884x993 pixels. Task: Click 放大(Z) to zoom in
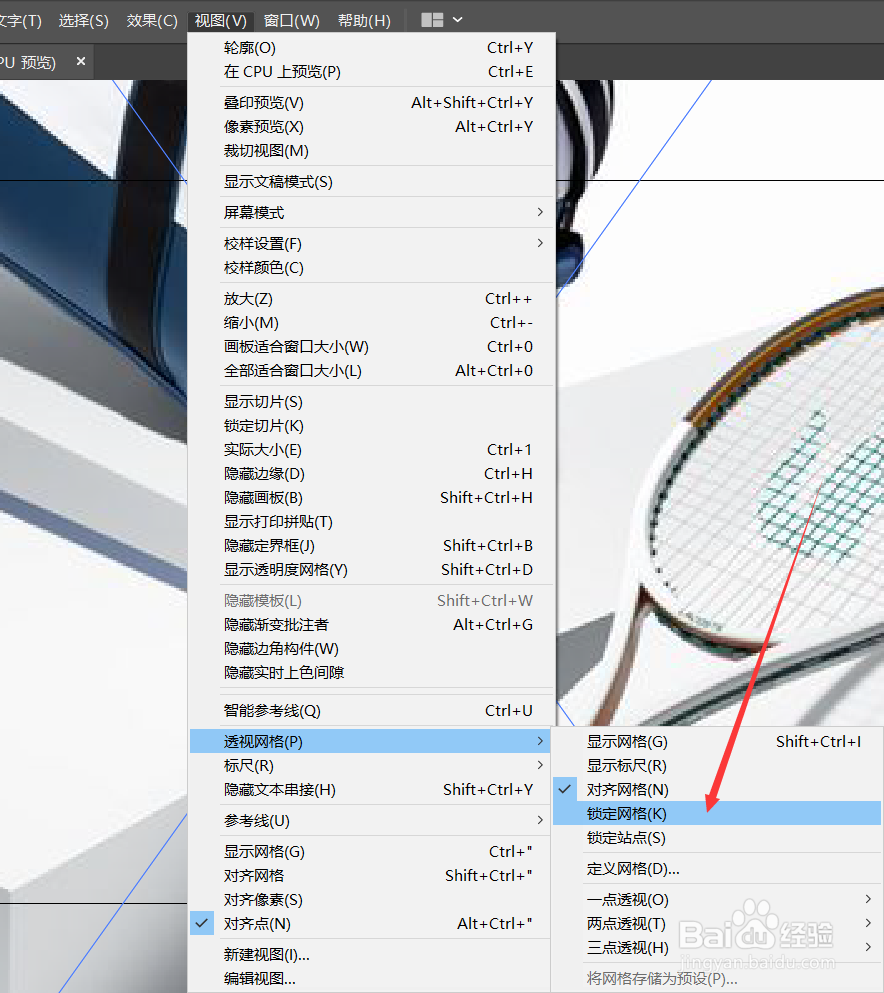pyautogui.click(x=372, y=298)
